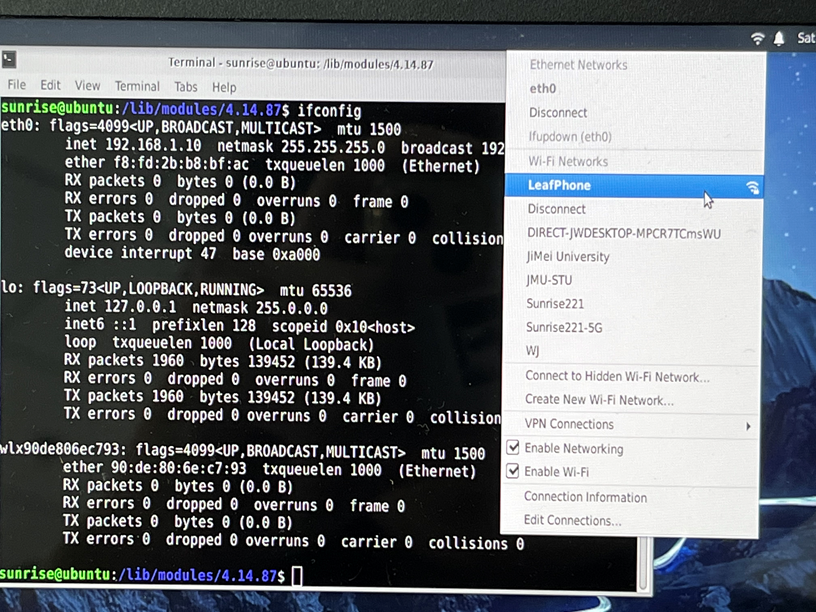Click the eth0 entry in network menu

(543, 88)
